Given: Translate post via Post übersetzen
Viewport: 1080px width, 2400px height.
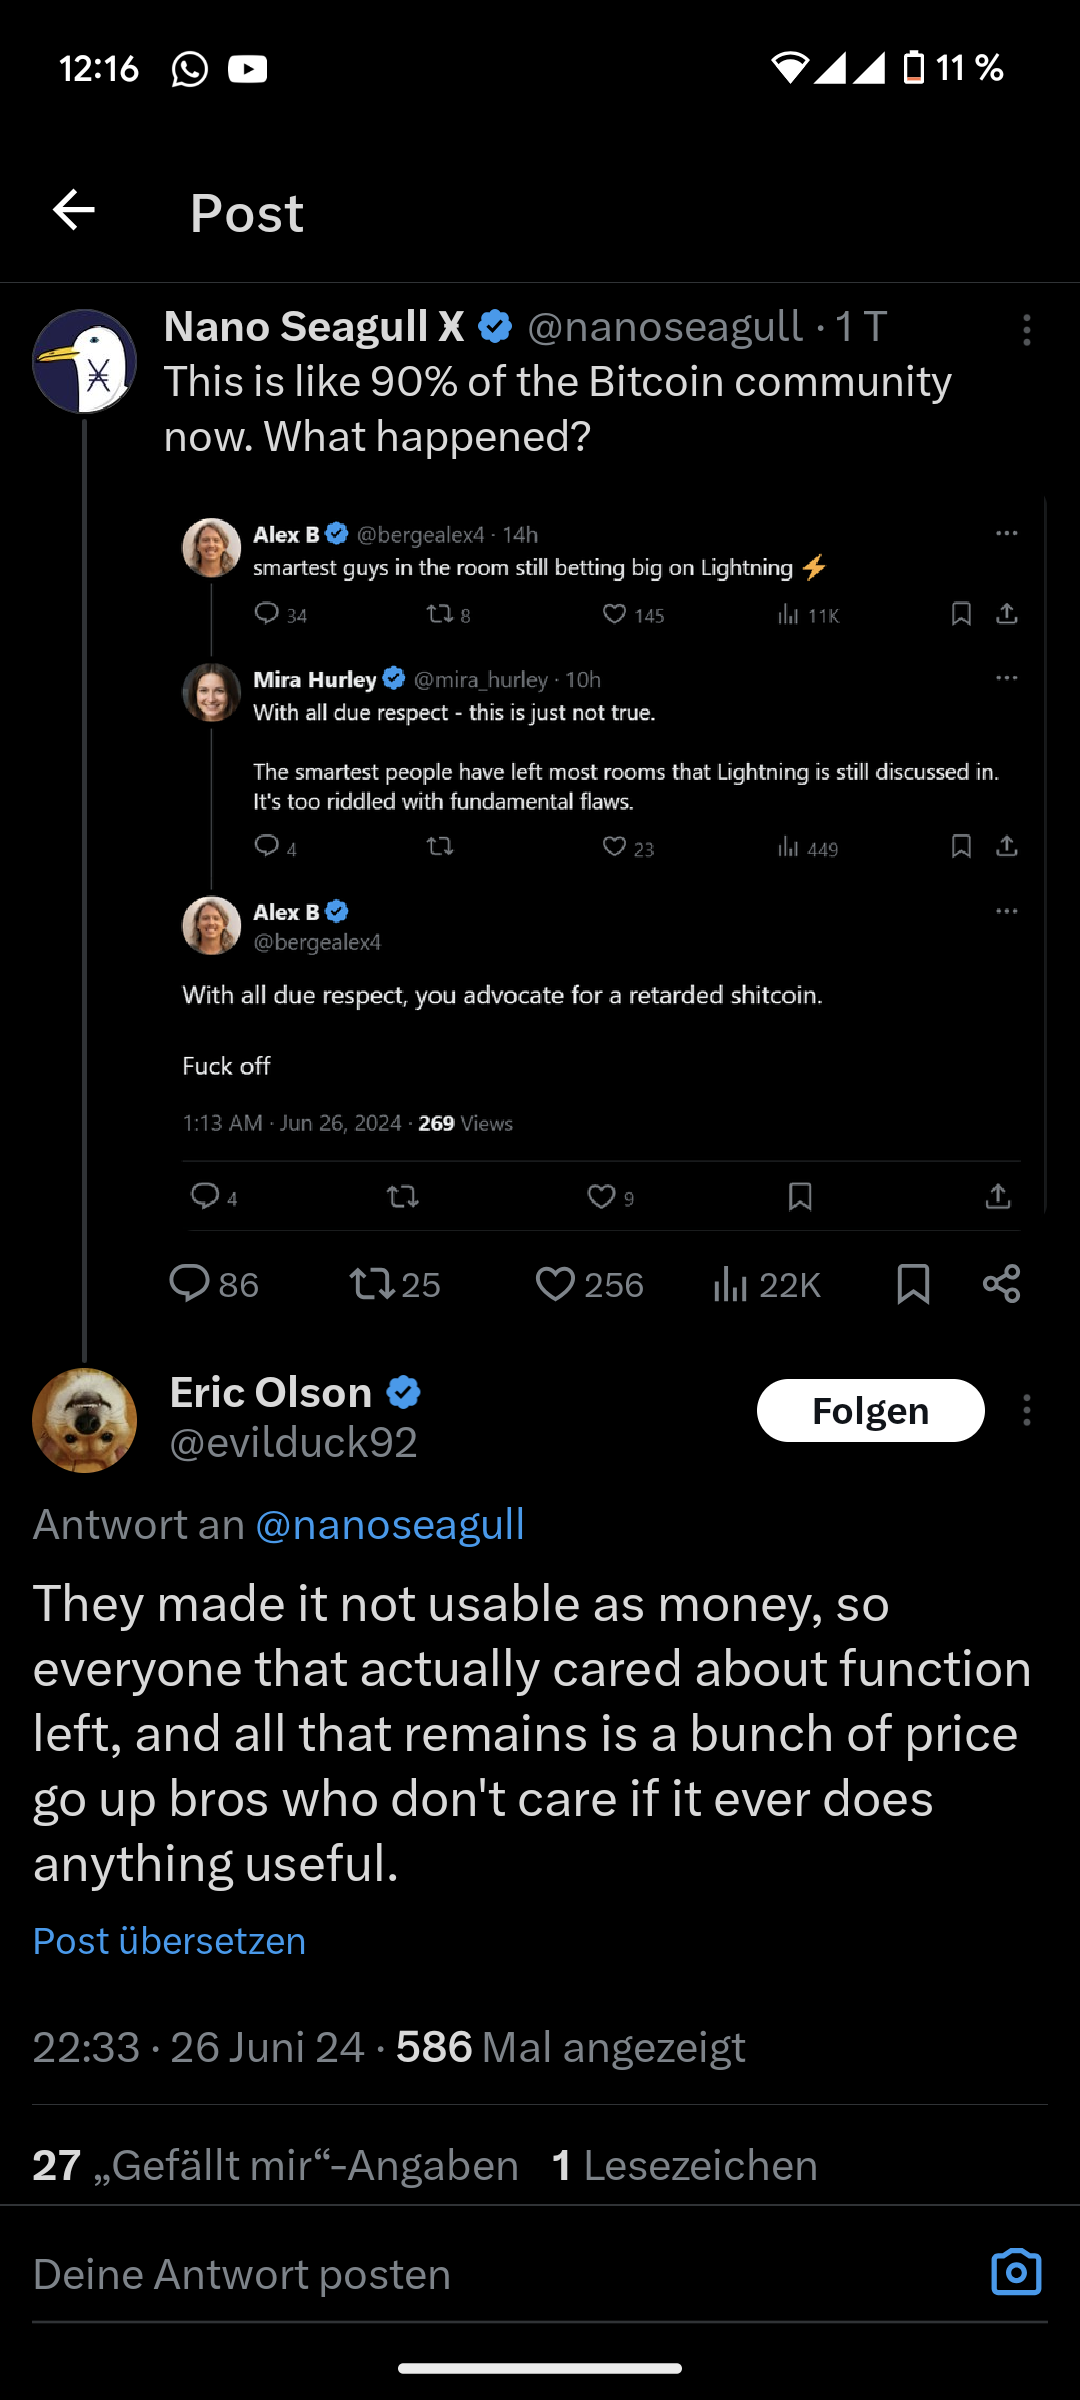Looking at the screenshot, I should 169,1940.
